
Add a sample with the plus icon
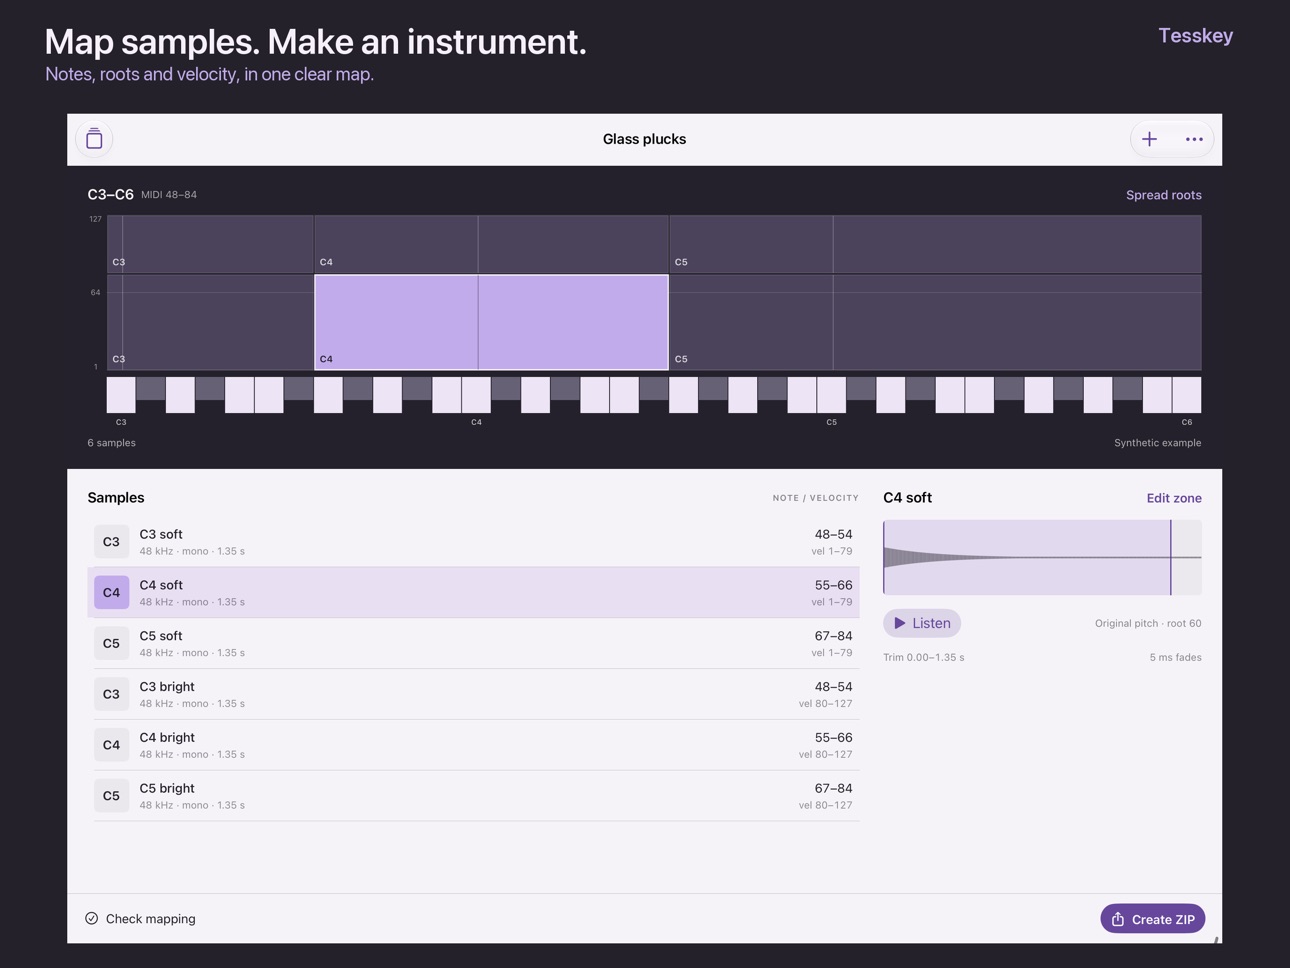pyautogui.click(x=1150, y=139)
